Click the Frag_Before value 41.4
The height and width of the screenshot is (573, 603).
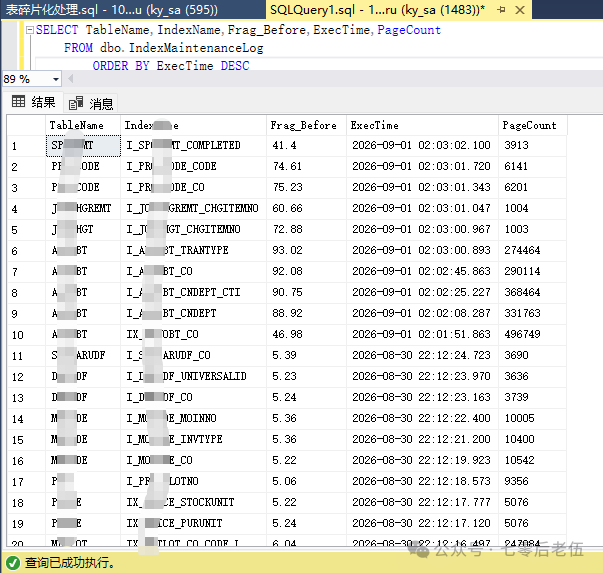284,145
